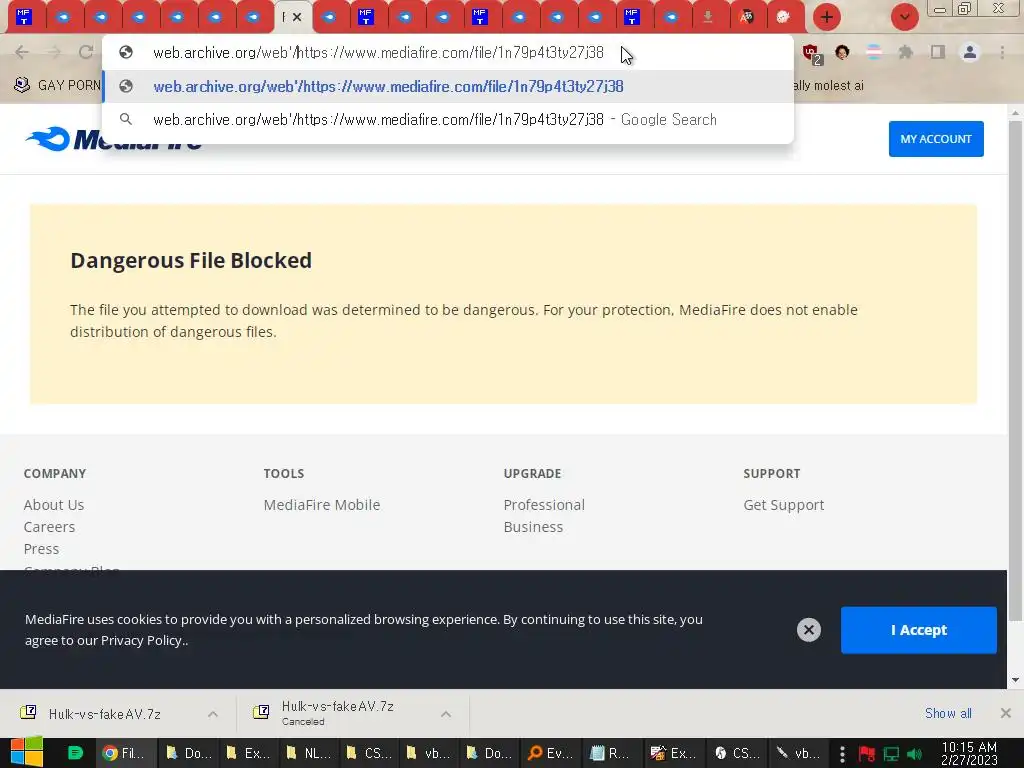The image size is (1024, 768).
Task: Click the round avatar extension icon
Action: 842,52
